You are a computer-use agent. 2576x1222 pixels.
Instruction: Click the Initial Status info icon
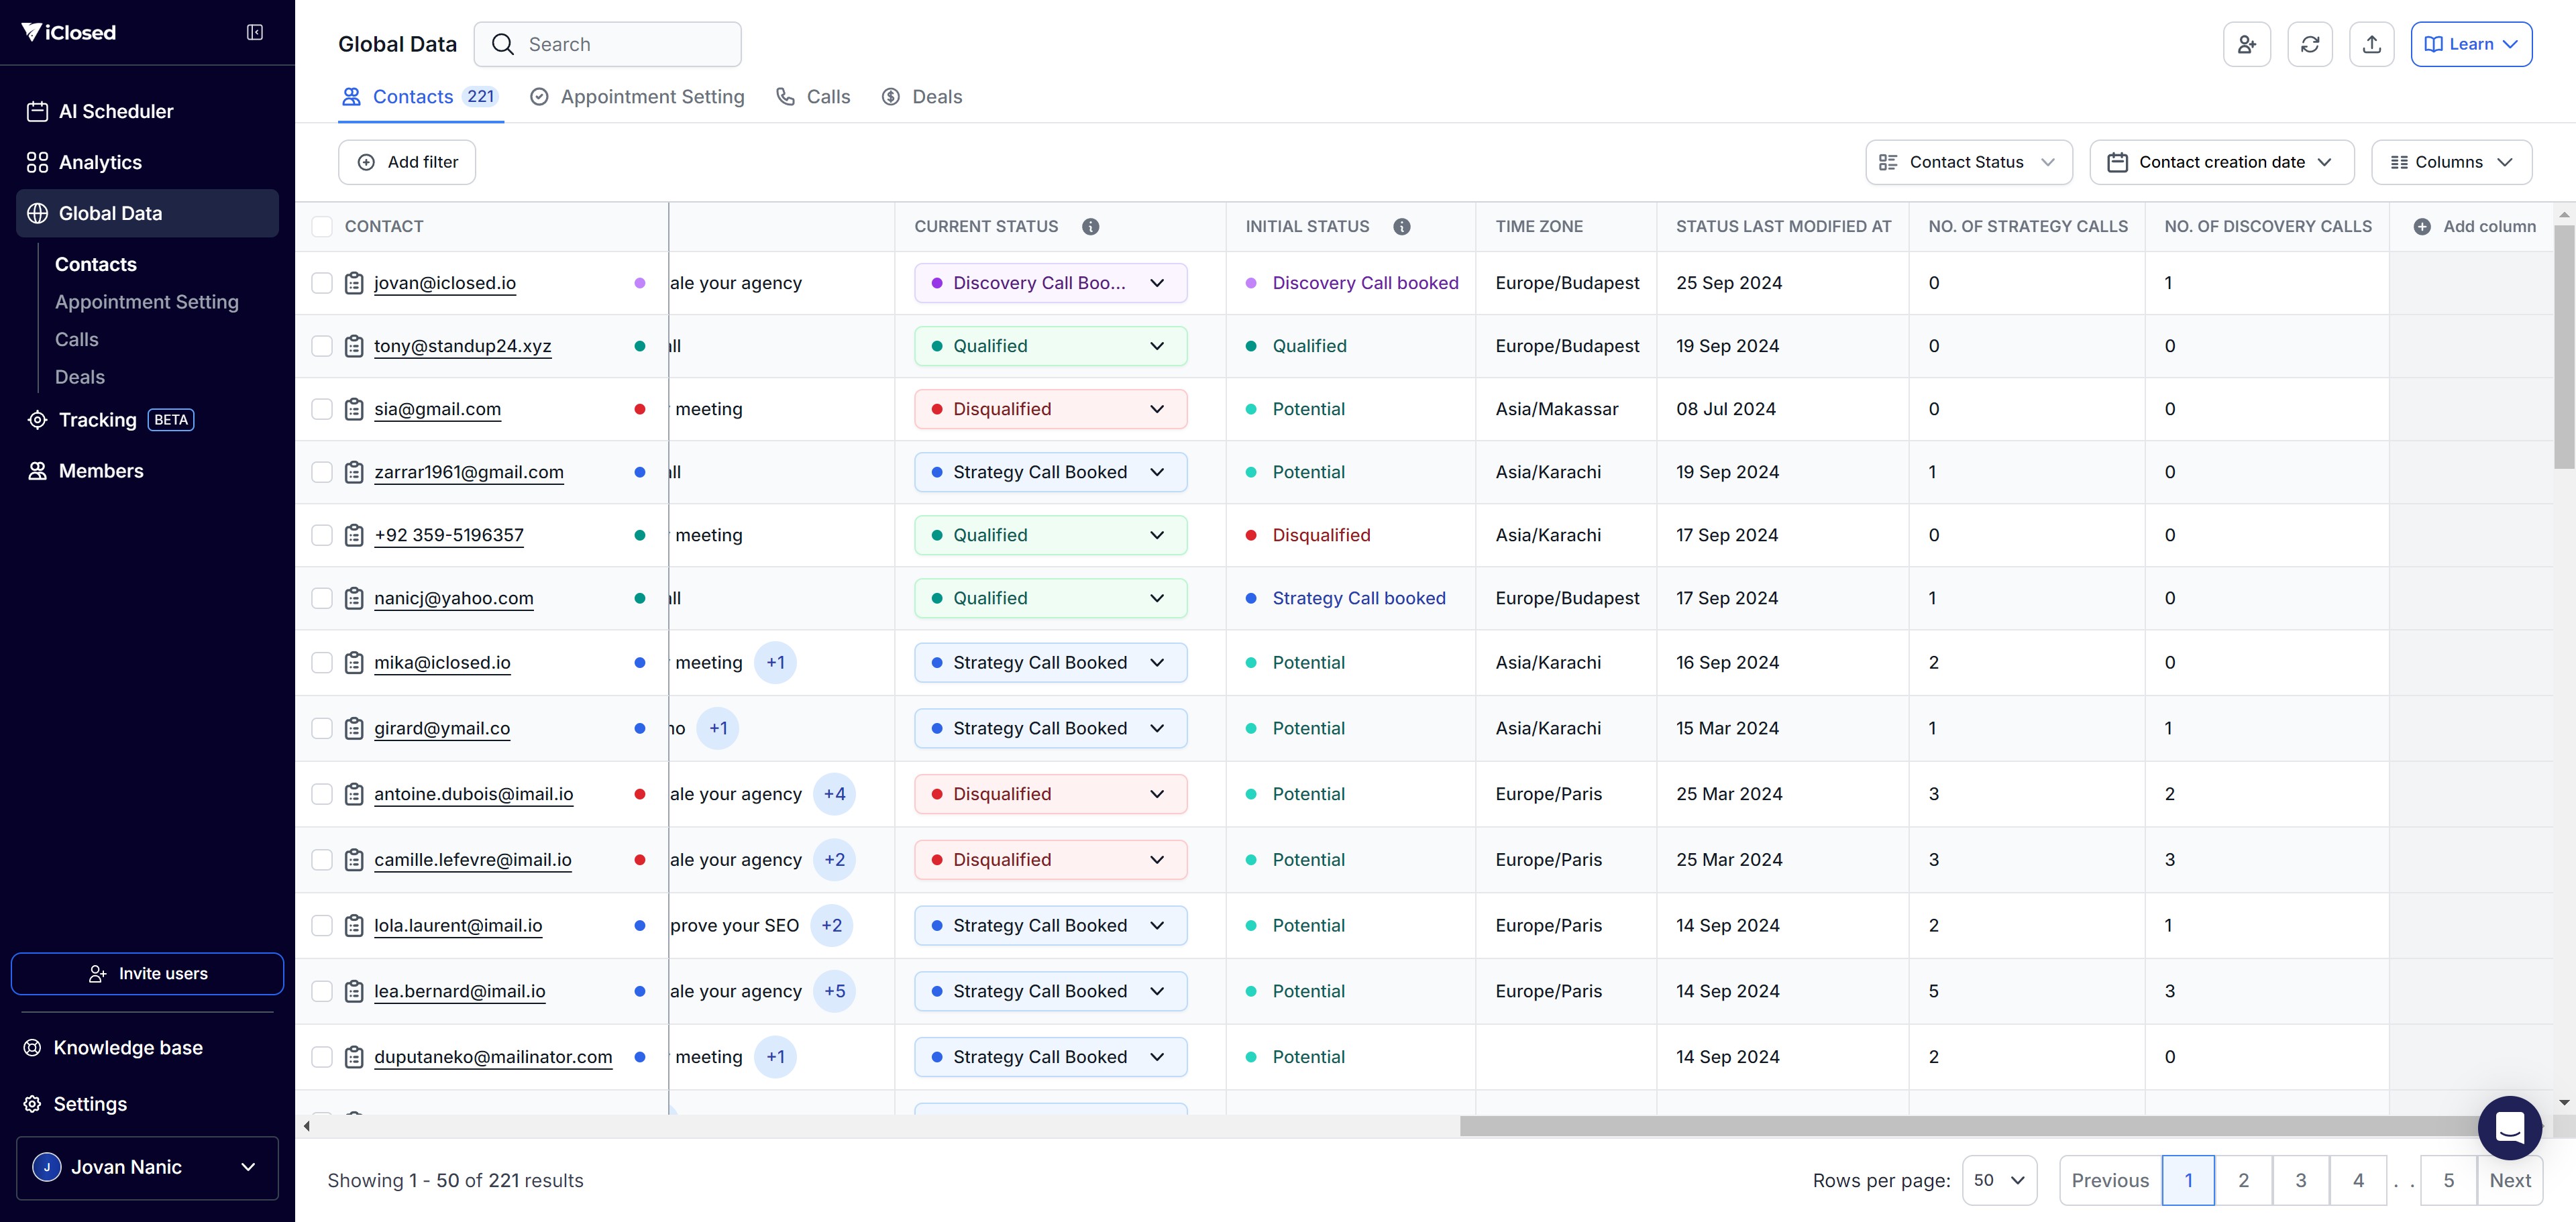point(1401,227)
